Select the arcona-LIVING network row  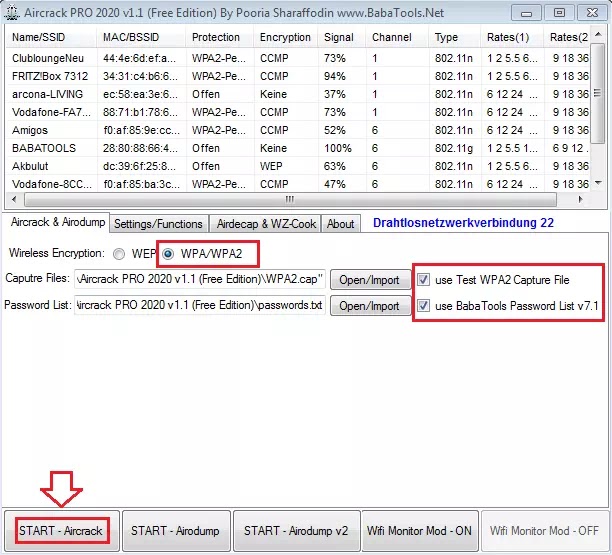click(297, 94)
